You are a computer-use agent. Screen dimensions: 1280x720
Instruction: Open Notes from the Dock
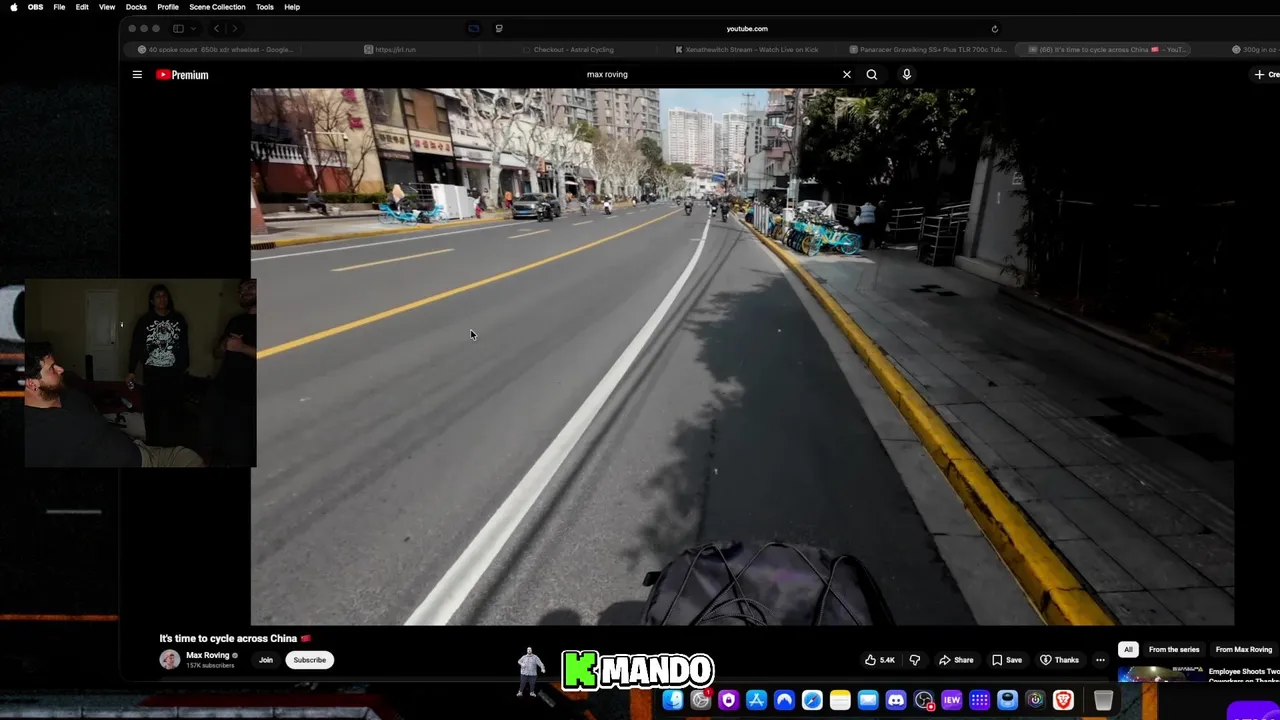(x=840, y=700)
